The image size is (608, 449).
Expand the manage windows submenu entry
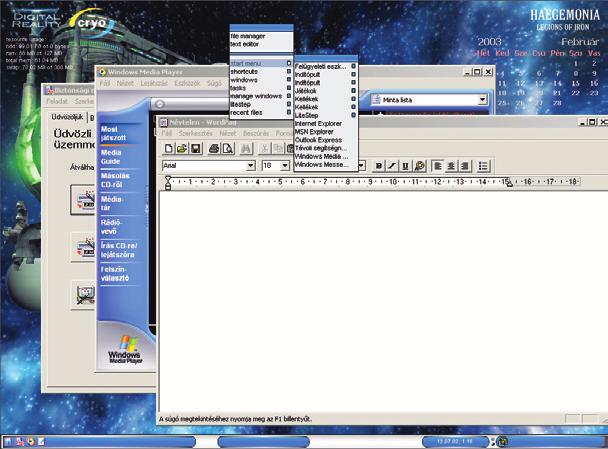click(261, 96)
